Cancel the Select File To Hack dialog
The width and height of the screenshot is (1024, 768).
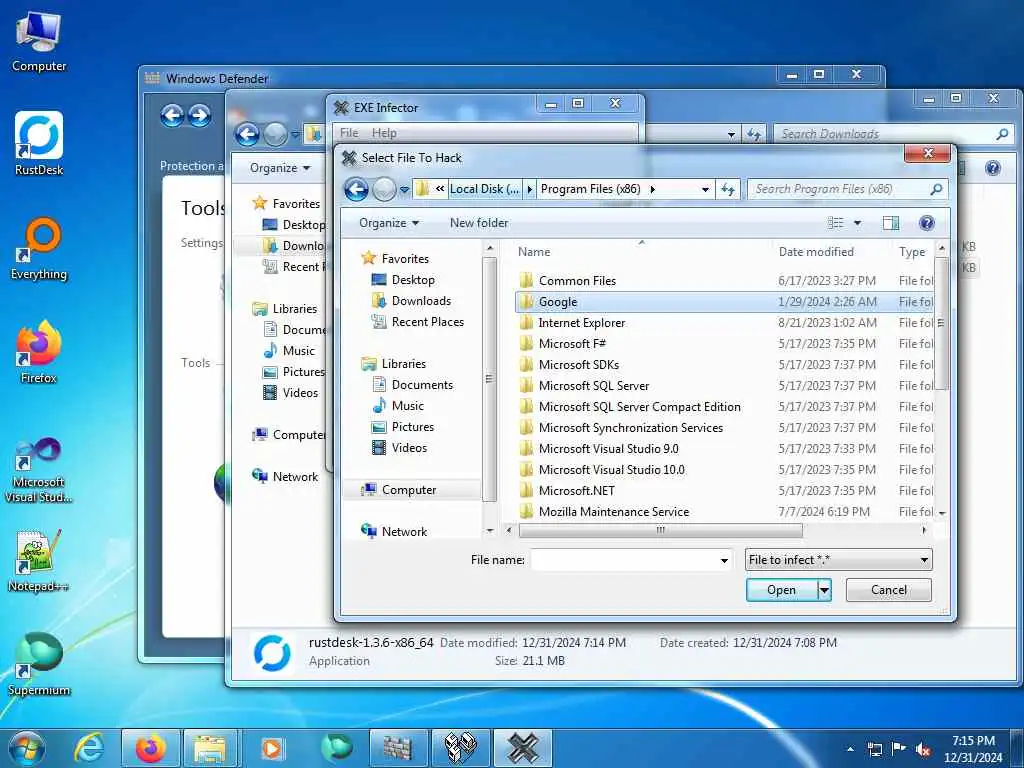[x=889, y=590]
